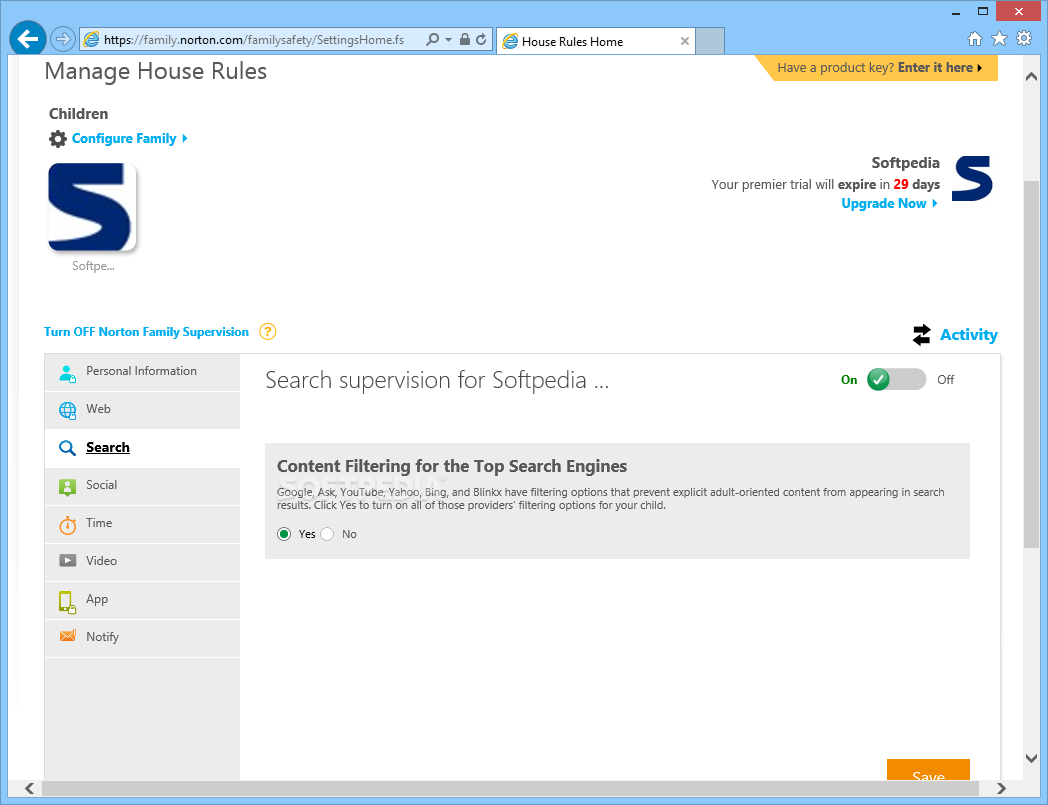The width and height of the screenshot is (1048, 805).
Task: Open a new blank browser tab
Action: coord(710,41)
